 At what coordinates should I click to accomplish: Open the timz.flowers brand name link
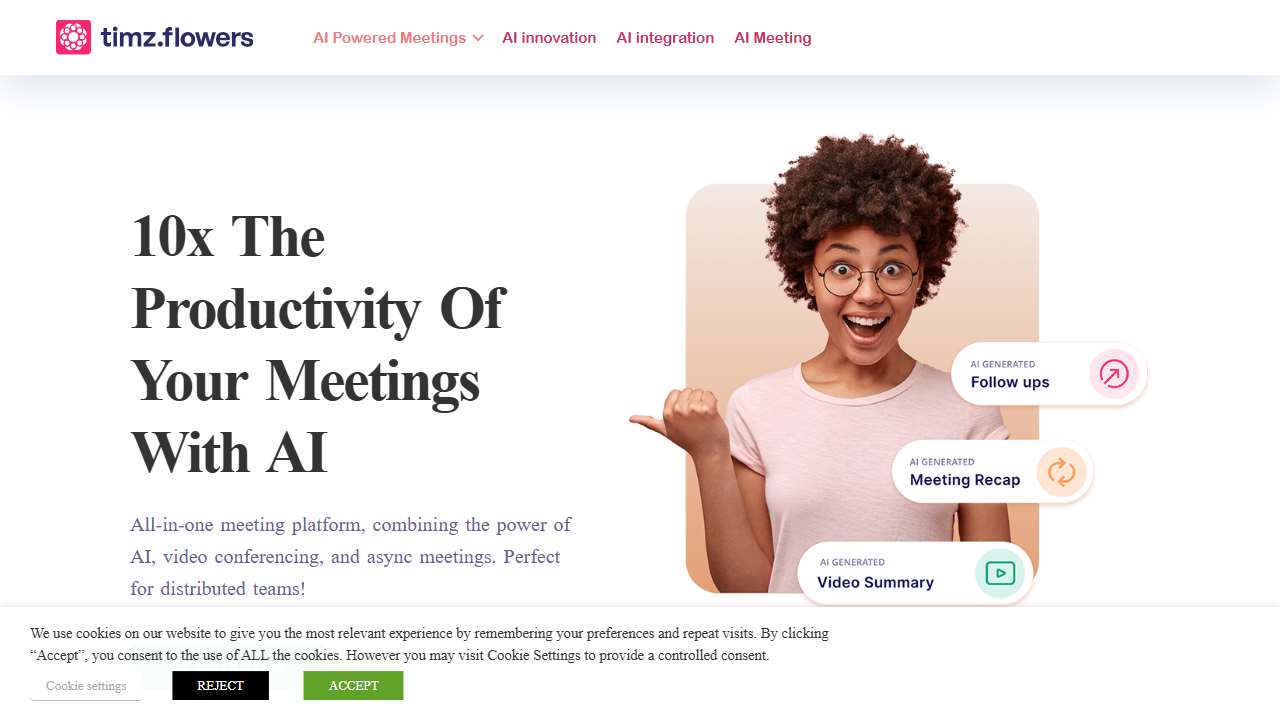(x=177, y=38)
